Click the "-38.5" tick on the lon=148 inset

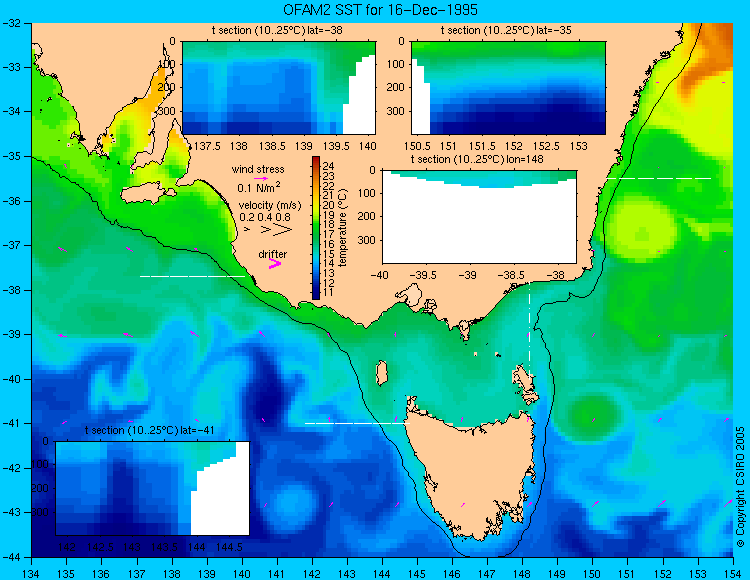coord(513,275)
